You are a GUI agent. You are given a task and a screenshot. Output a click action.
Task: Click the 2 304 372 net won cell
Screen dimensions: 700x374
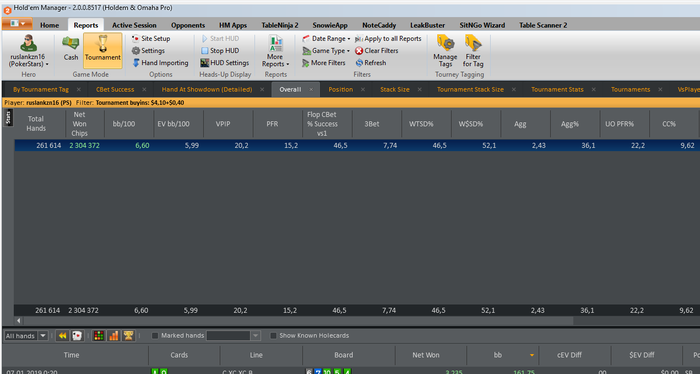pyautogui.click(x=84, y=145)
